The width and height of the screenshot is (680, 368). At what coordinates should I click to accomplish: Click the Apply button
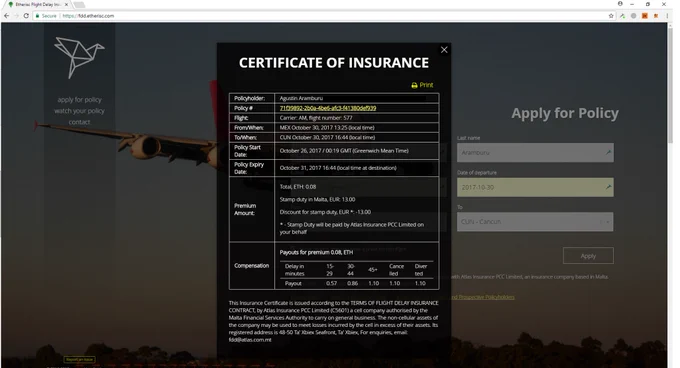pyautogui.click(x=588, y=256)
